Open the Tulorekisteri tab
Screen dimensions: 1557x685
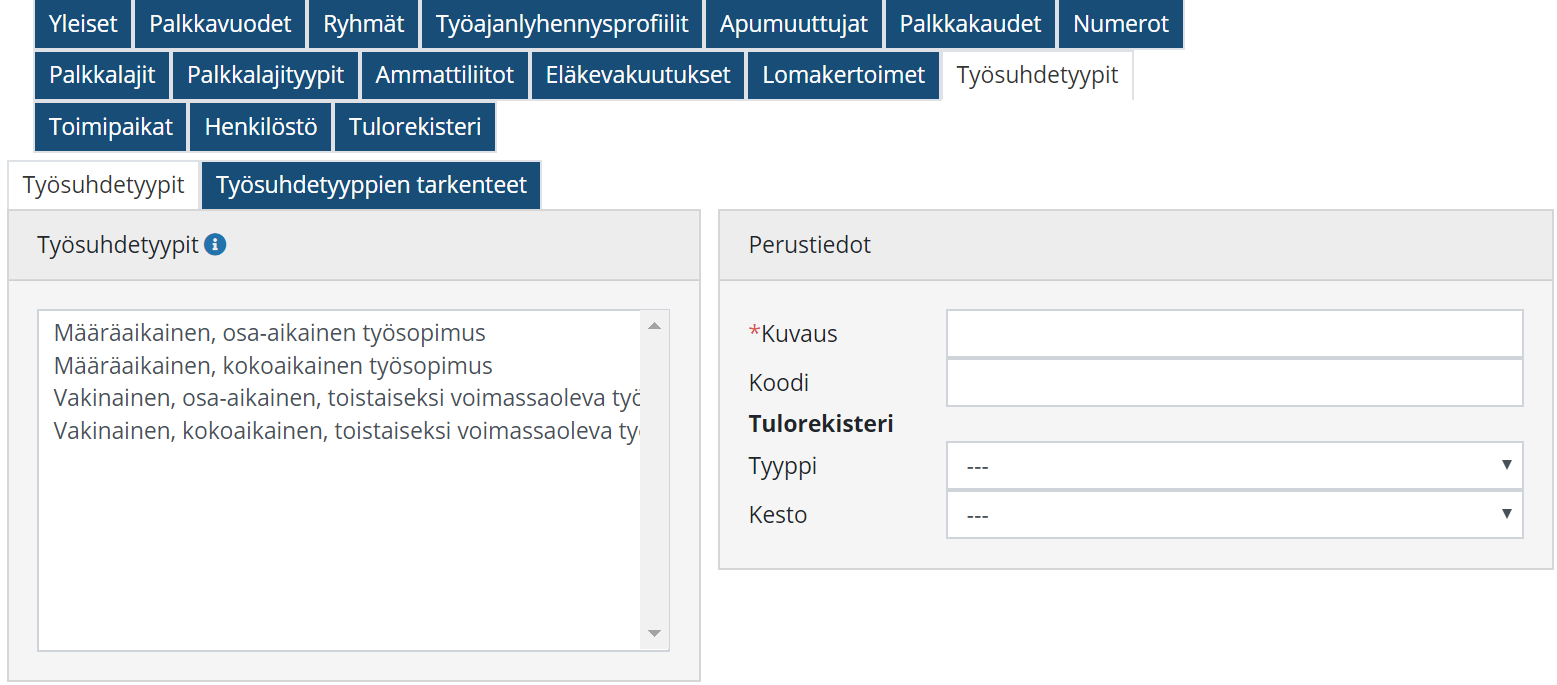(415, 127)
